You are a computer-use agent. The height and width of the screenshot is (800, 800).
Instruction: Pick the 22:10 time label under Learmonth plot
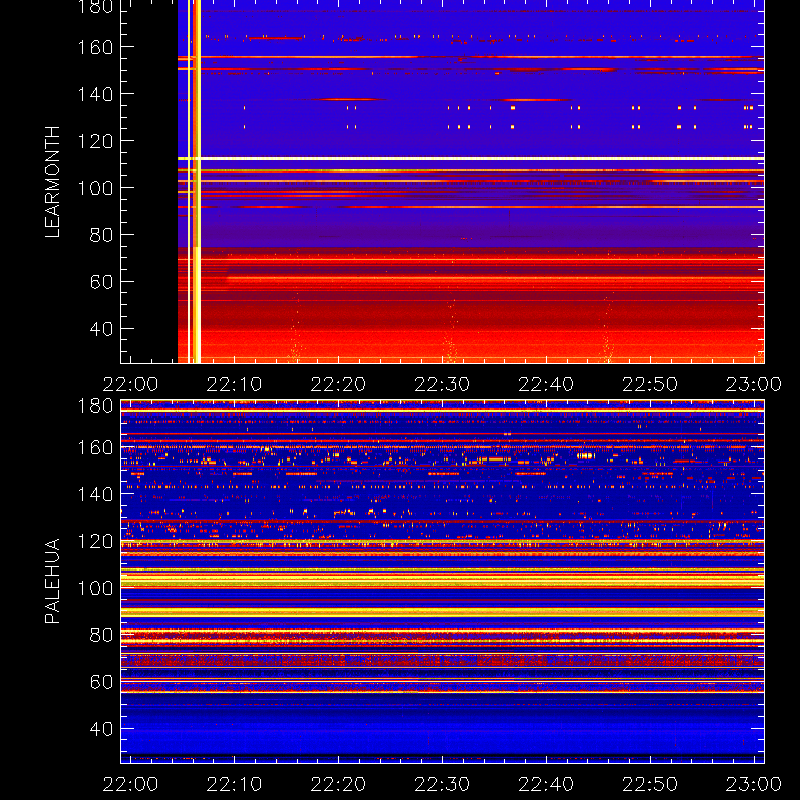[234, 384]
